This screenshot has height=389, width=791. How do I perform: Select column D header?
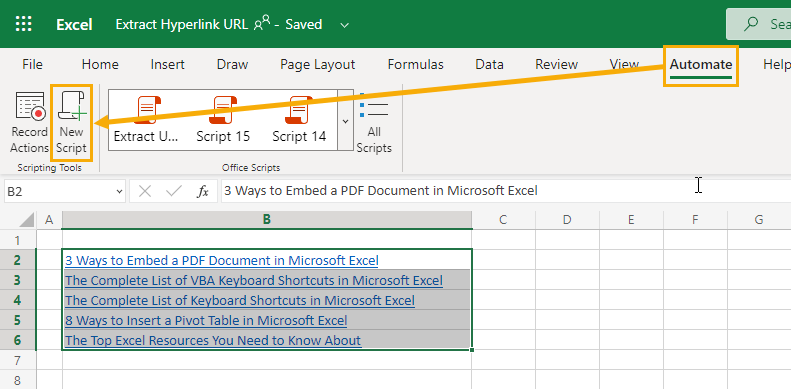tap(567, 219)
